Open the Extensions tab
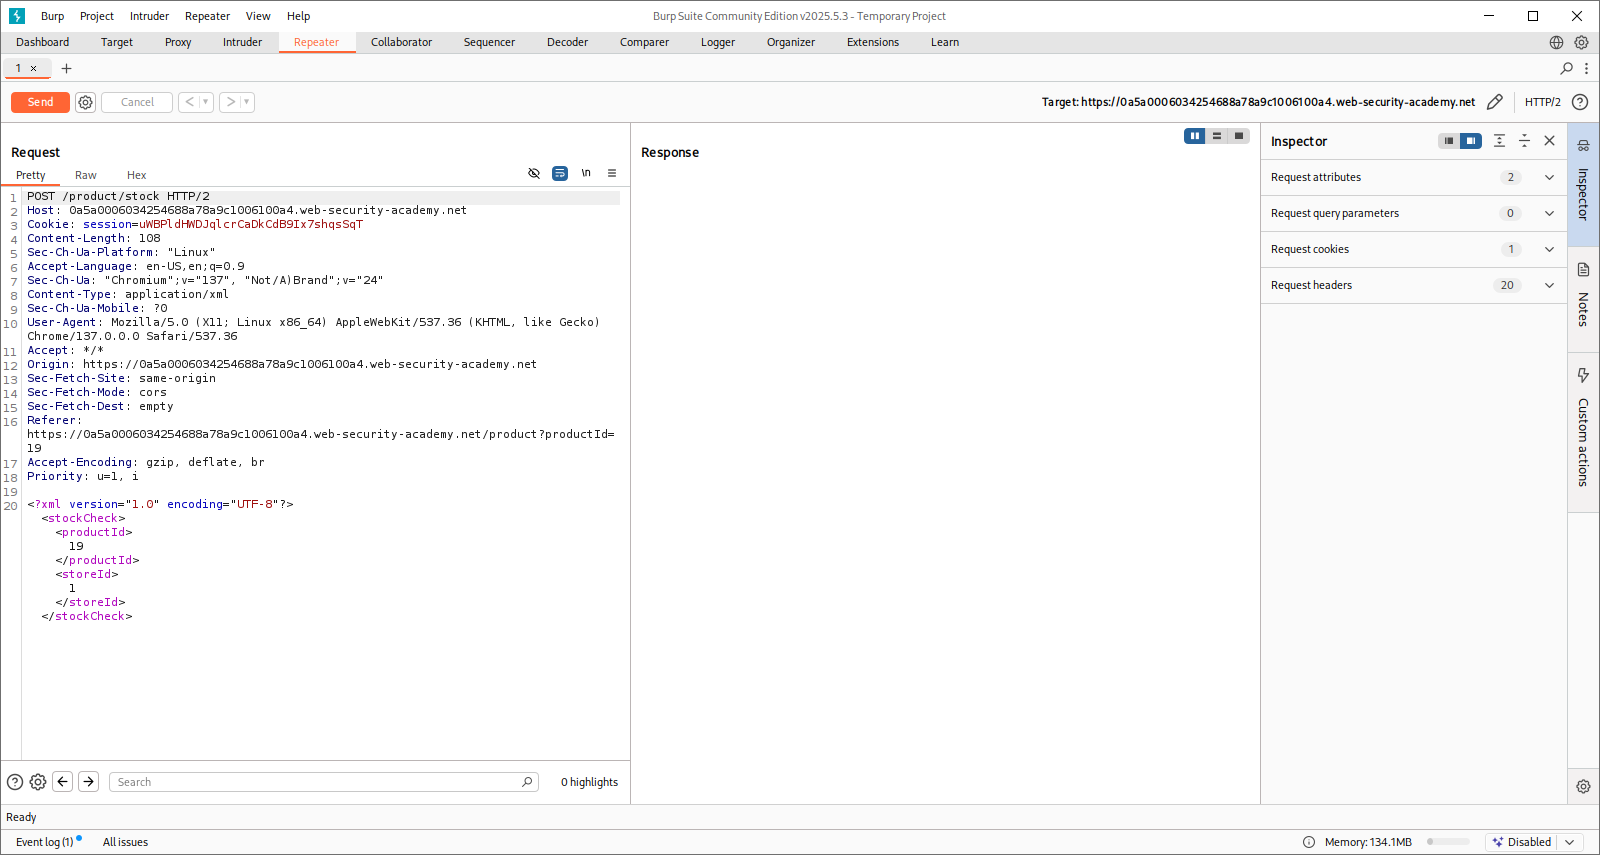Screen dimensions: 1600x855 (873, 42)
